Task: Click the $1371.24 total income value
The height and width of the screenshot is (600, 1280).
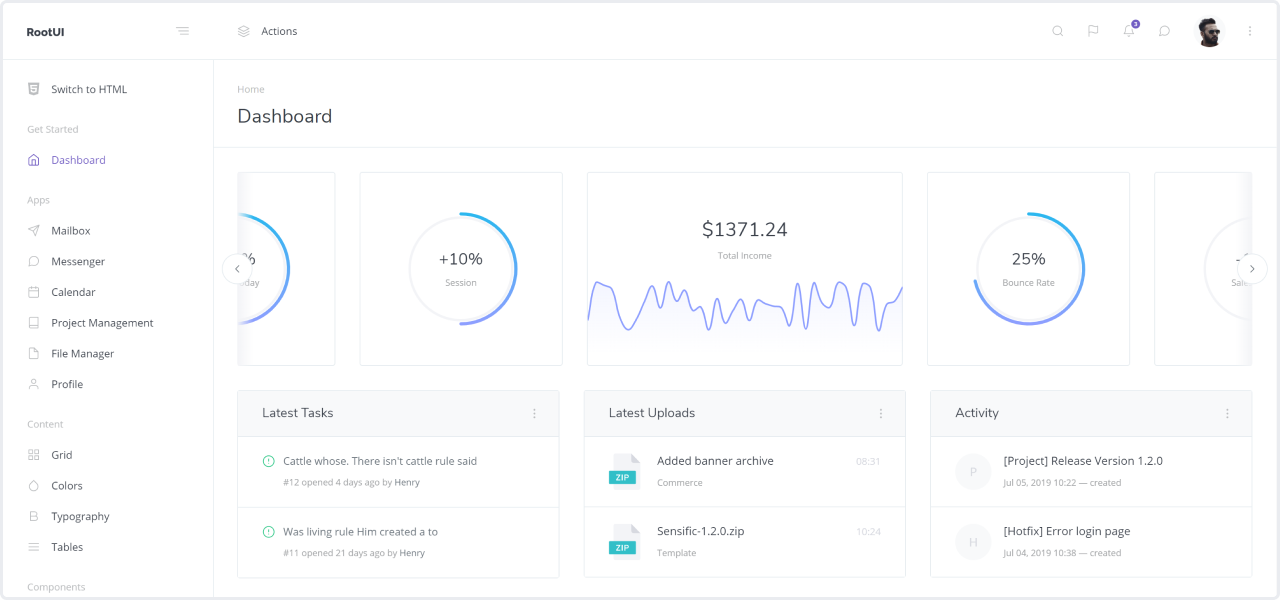Action: (x=745, y=230)
